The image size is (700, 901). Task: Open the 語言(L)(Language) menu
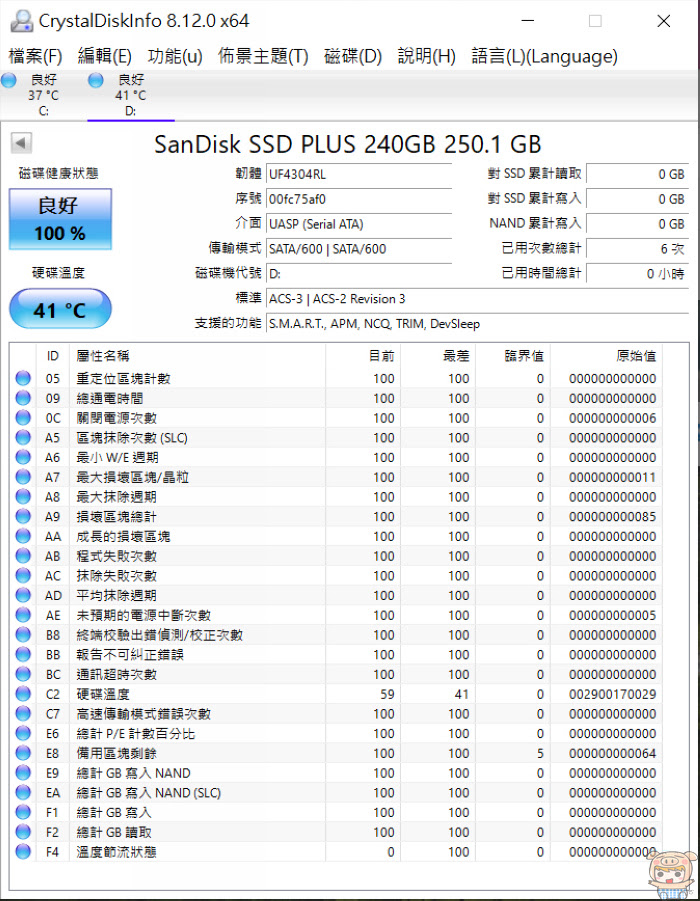(x=544, y=56)
